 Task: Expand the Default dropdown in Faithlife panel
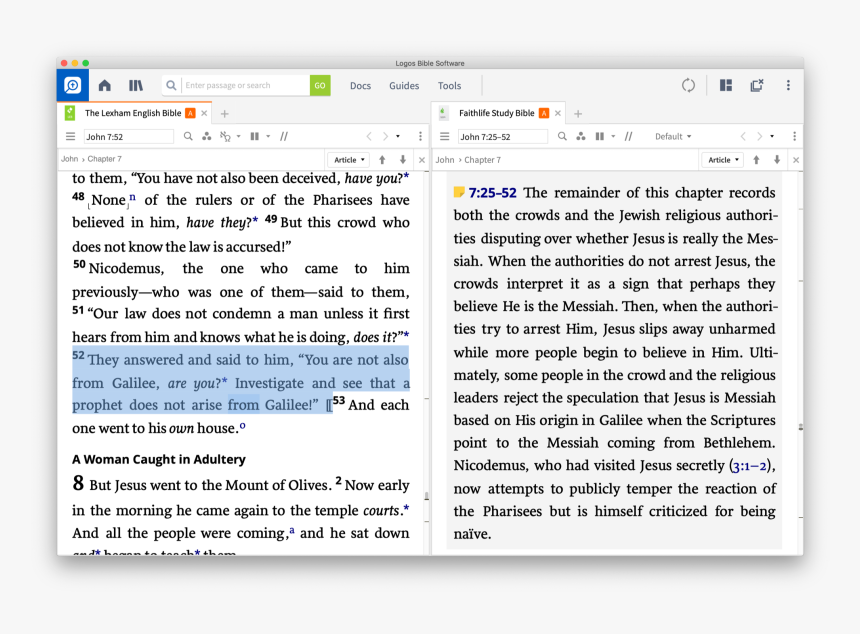click(673, 136)
